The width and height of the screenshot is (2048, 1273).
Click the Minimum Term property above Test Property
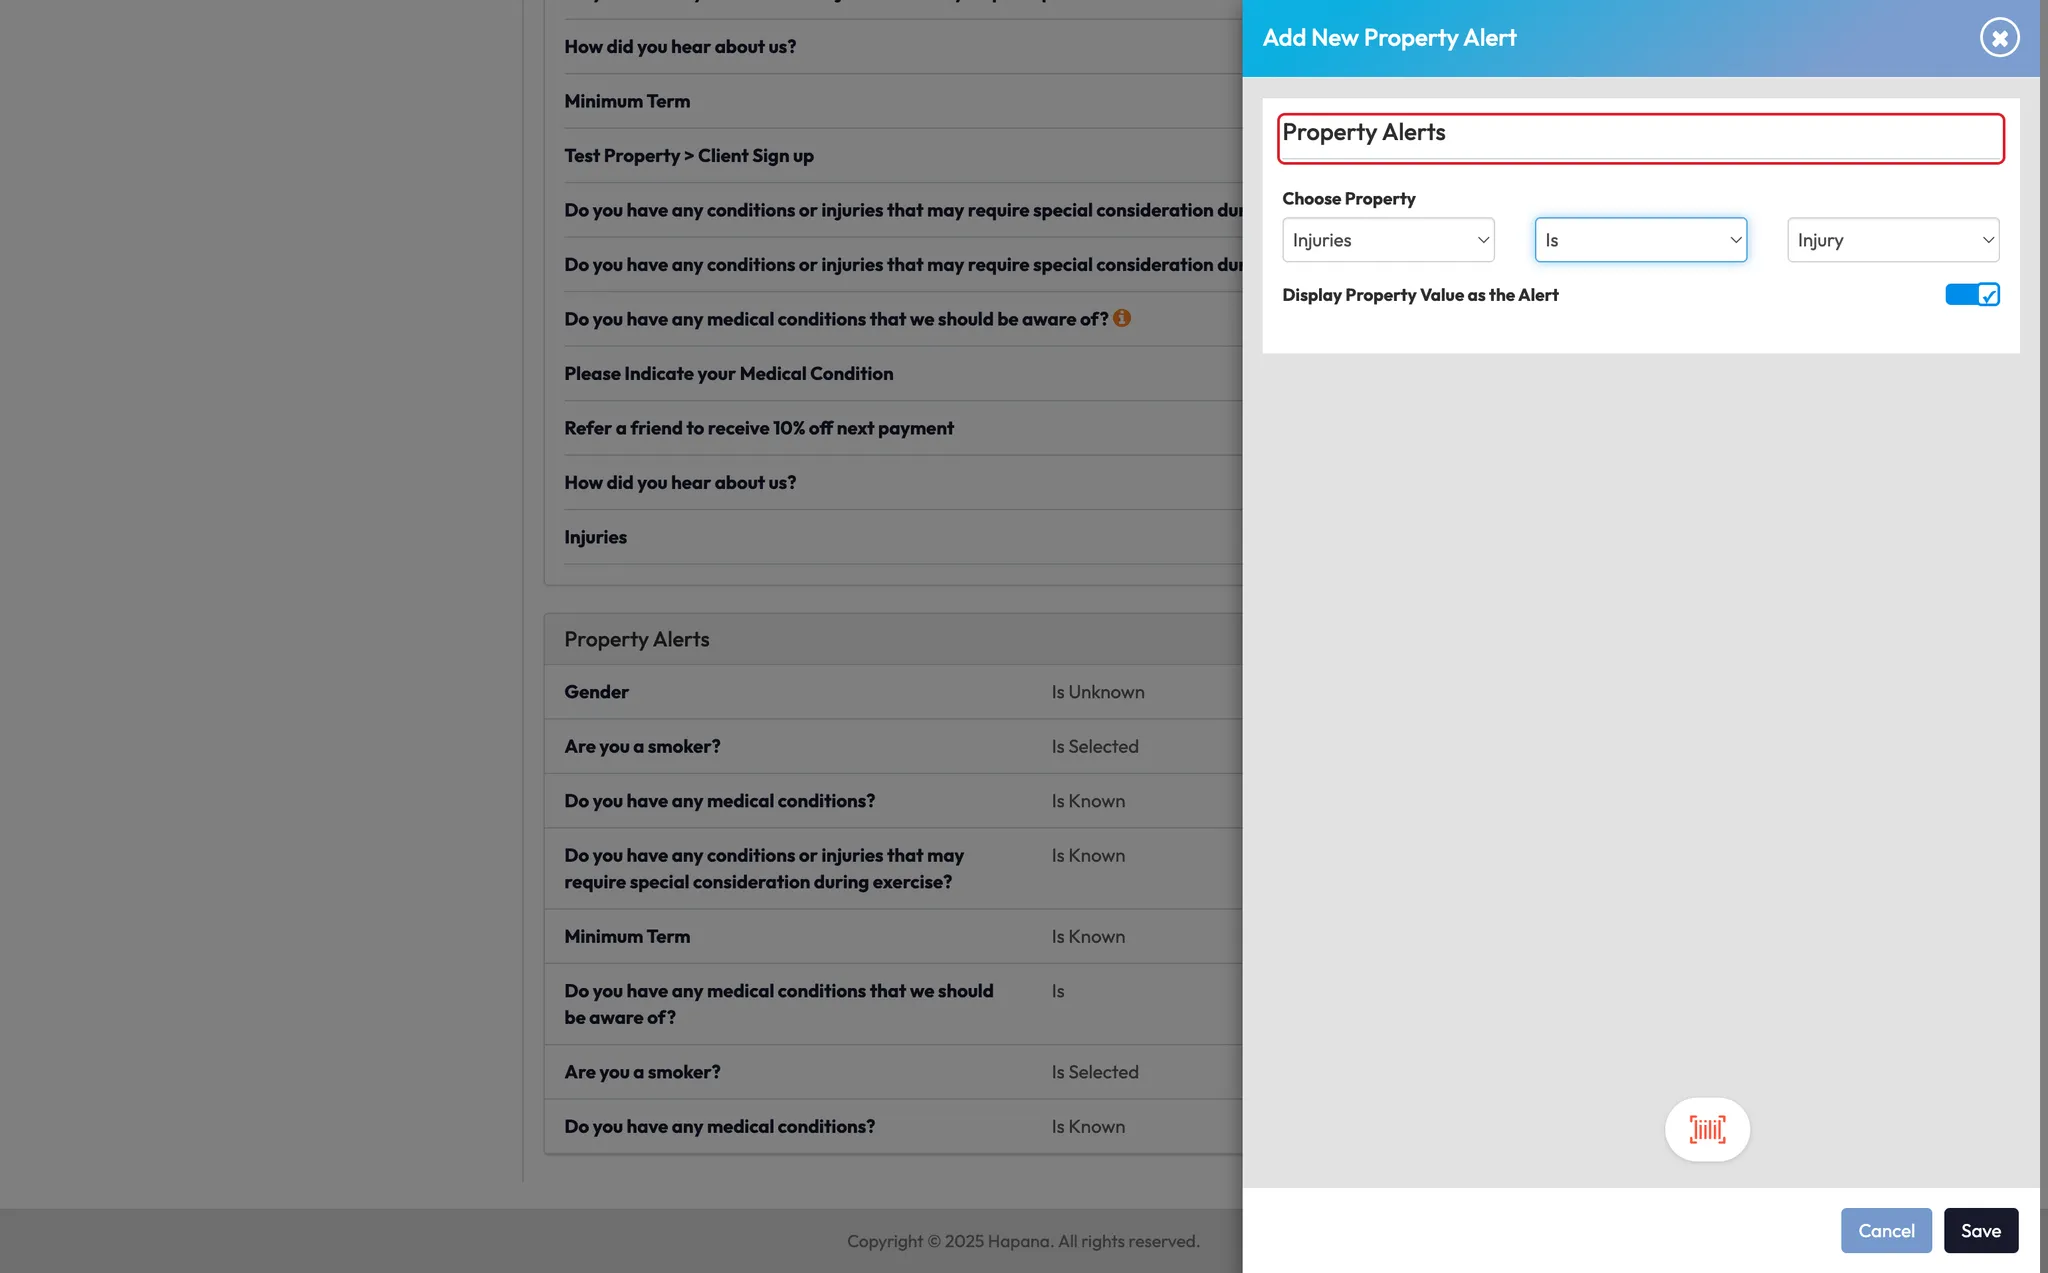pyautogui.click(x=627, y=101)
